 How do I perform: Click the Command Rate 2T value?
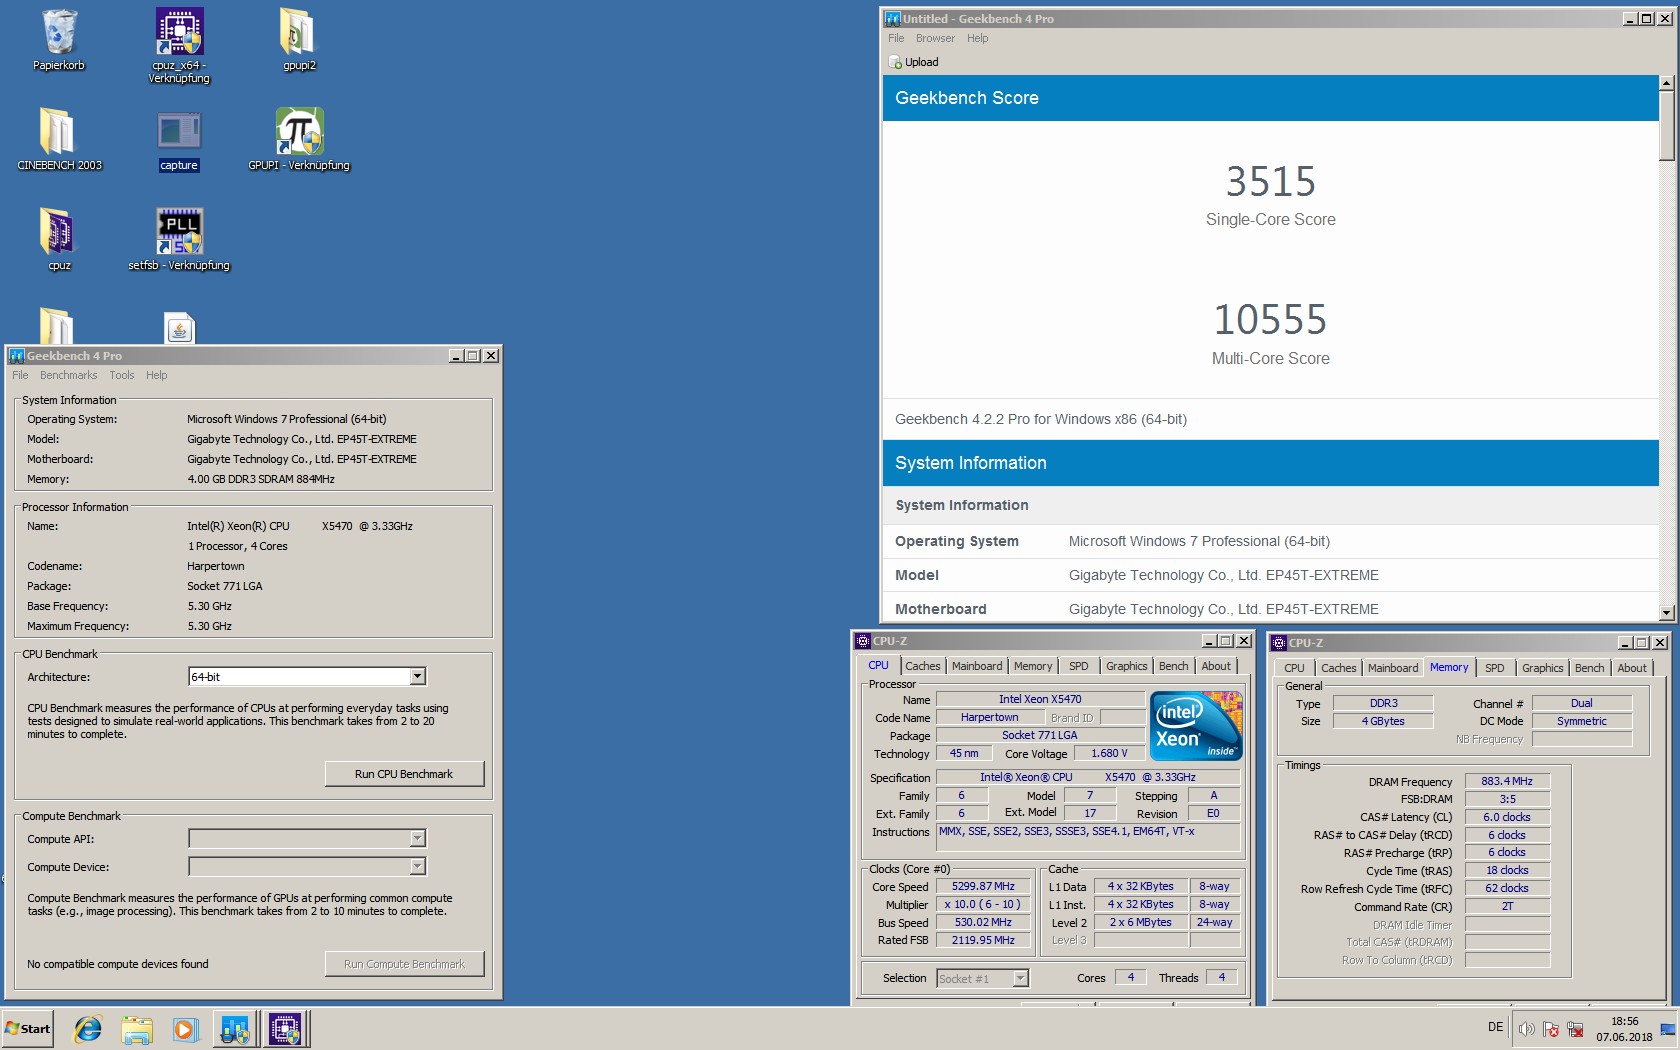pyautogui.click(x=1507, y=907)
